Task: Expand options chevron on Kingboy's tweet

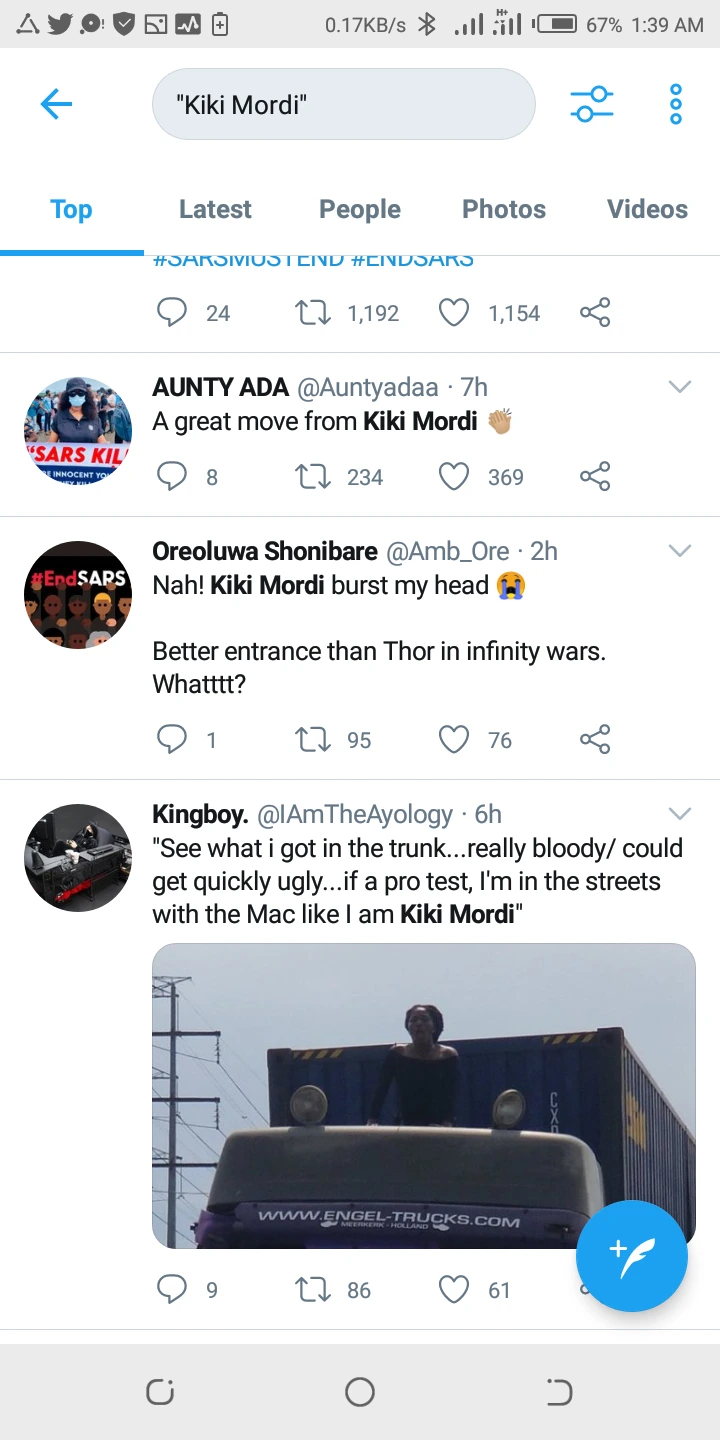Action: pyautogui.click(x=680, y=814)
